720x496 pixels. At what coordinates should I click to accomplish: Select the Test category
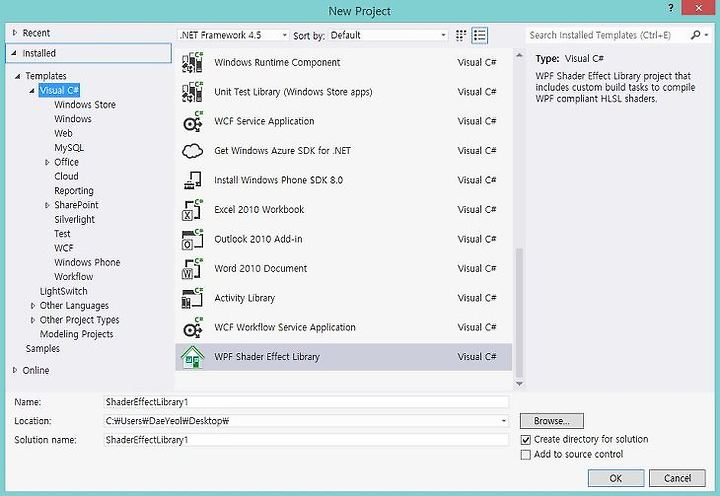pos(62,234)
